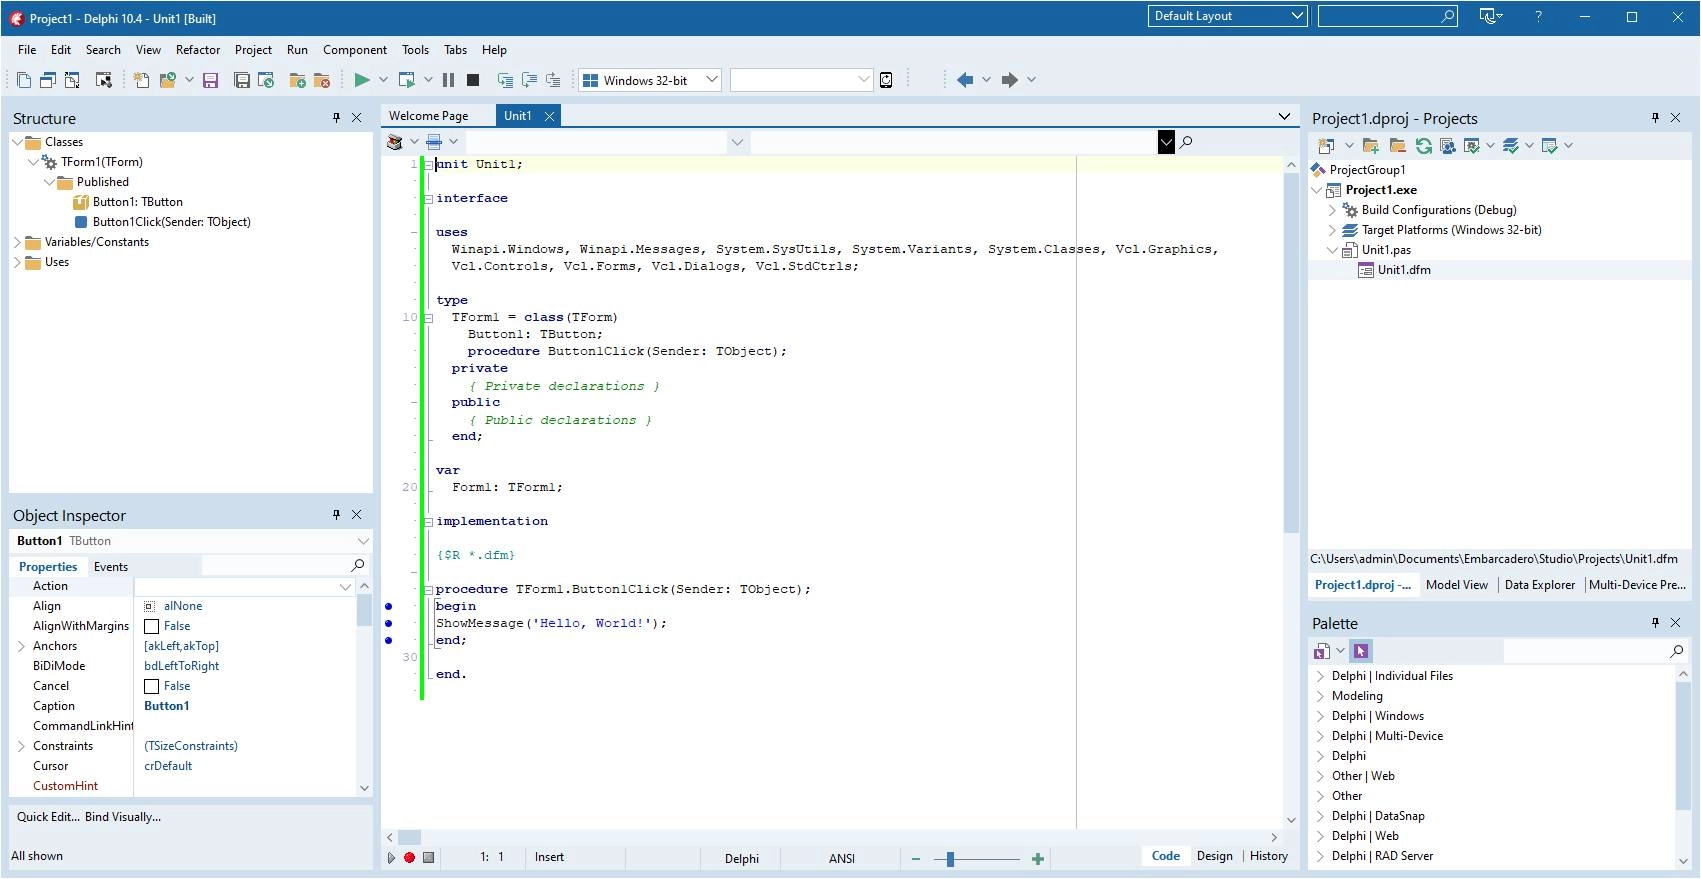Viewport: 1701px width, 879px height.
Task: Click the New Items toolbar icon
Action: point(142,80)
